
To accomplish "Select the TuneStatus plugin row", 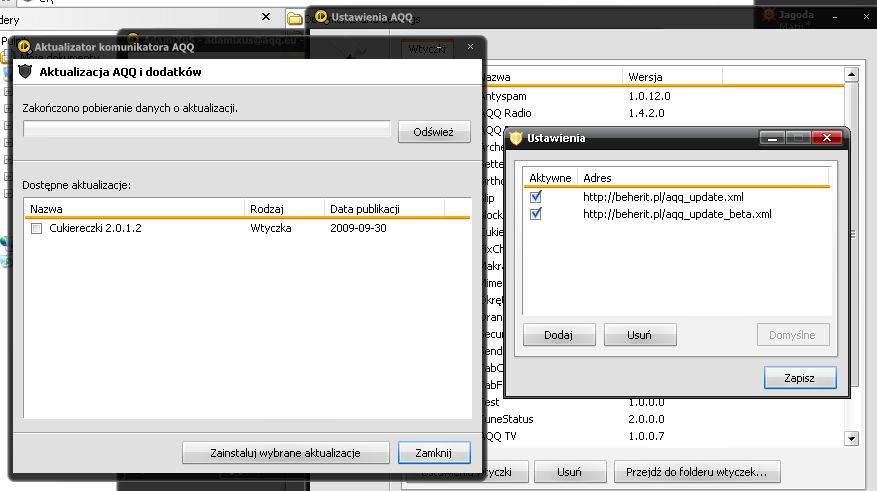I will pos(663,419).
